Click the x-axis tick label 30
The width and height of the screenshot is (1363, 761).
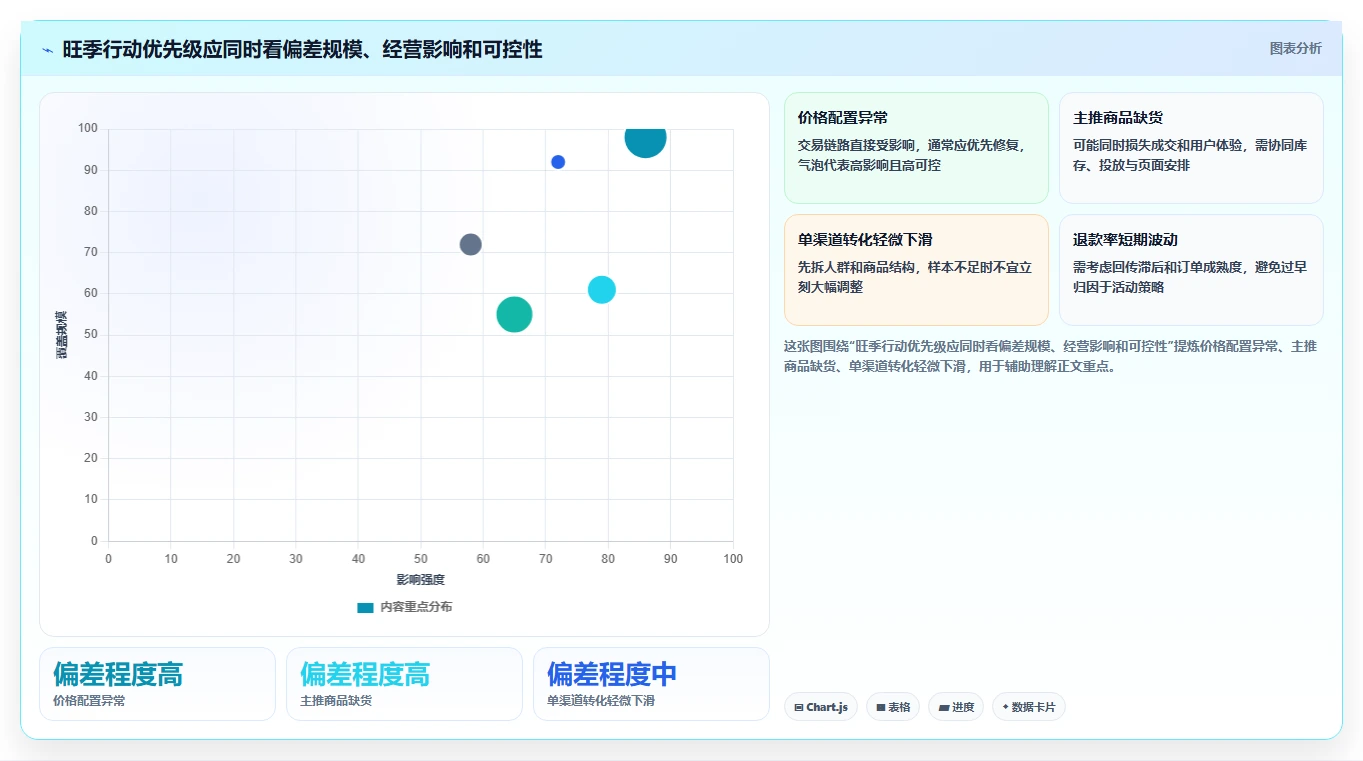point(296,559)
